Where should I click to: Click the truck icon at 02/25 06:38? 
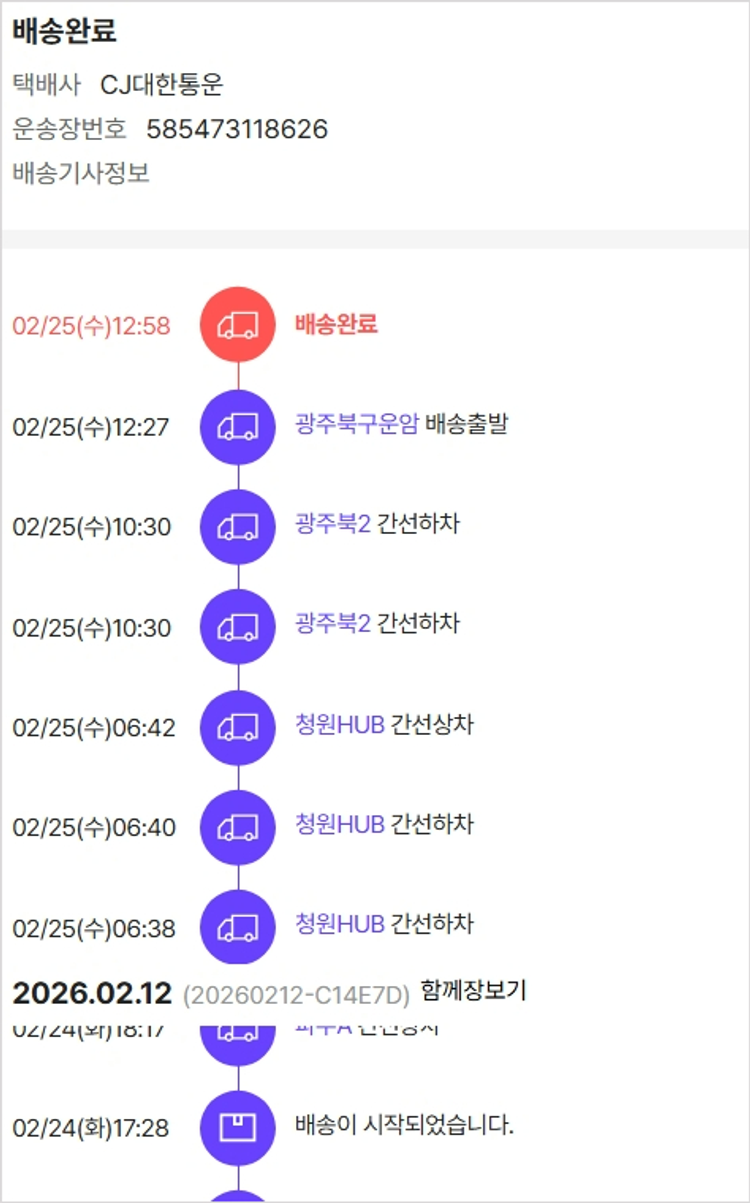click(x=238, y=927)
